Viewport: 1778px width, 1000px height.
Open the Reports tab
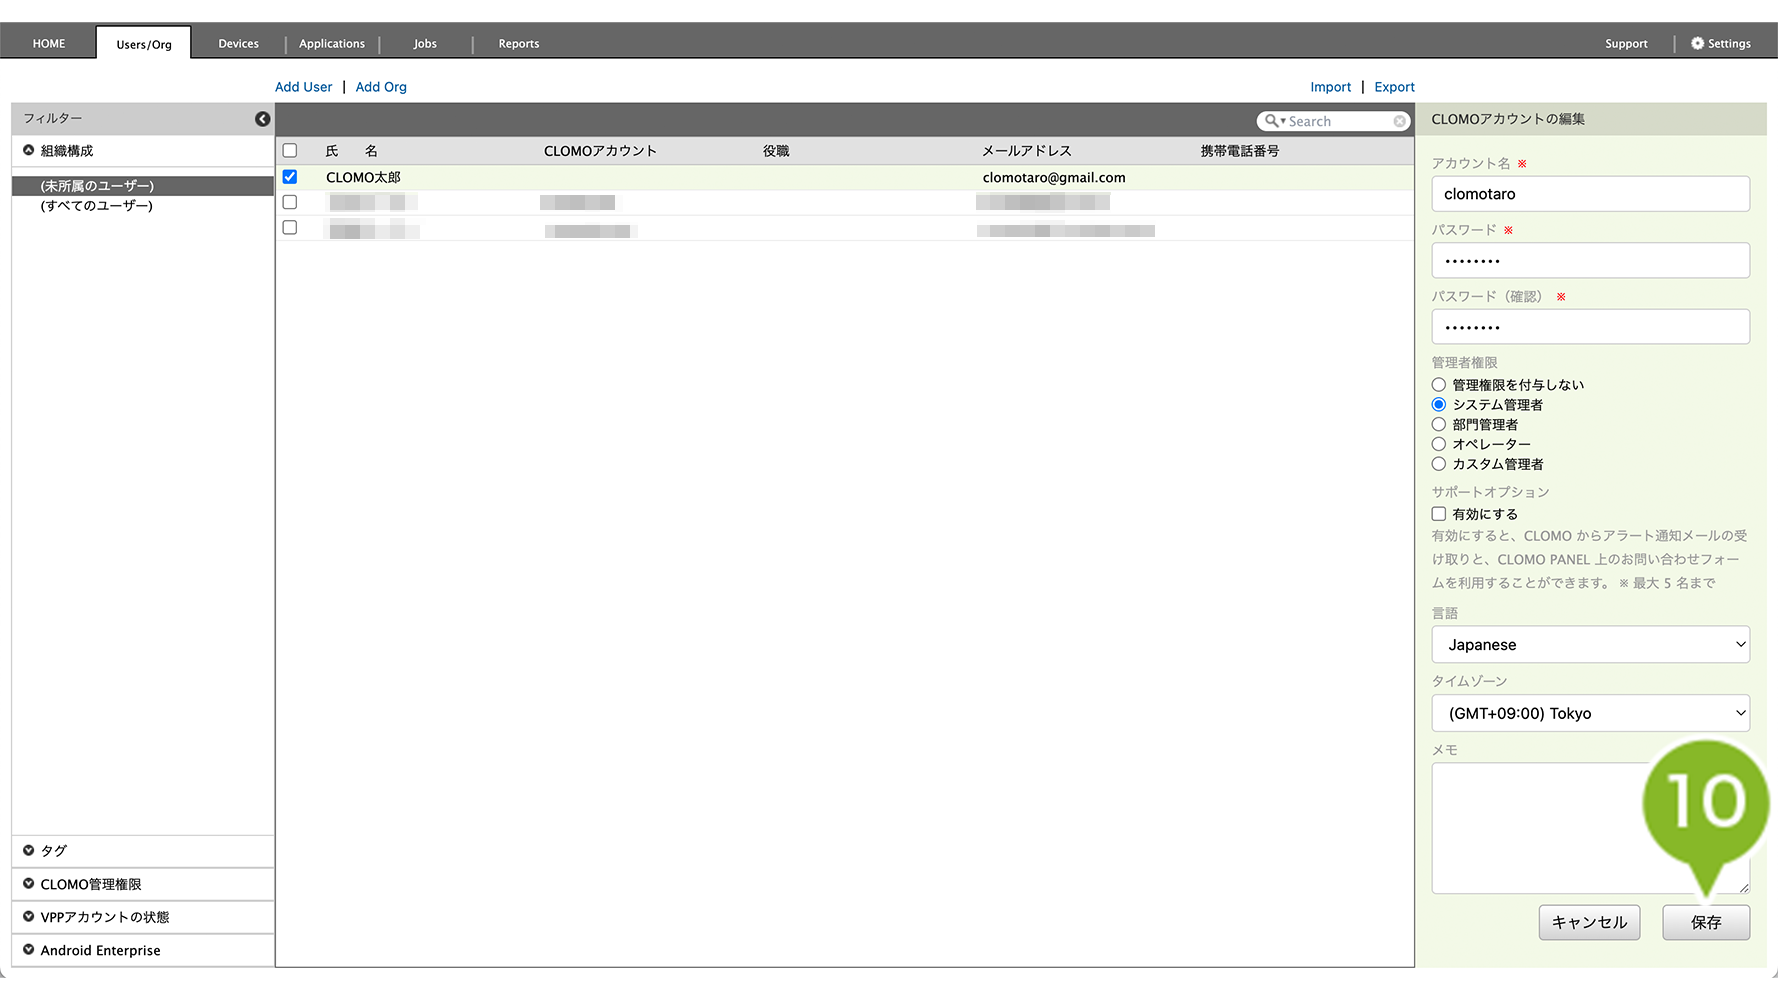[519, 43]
